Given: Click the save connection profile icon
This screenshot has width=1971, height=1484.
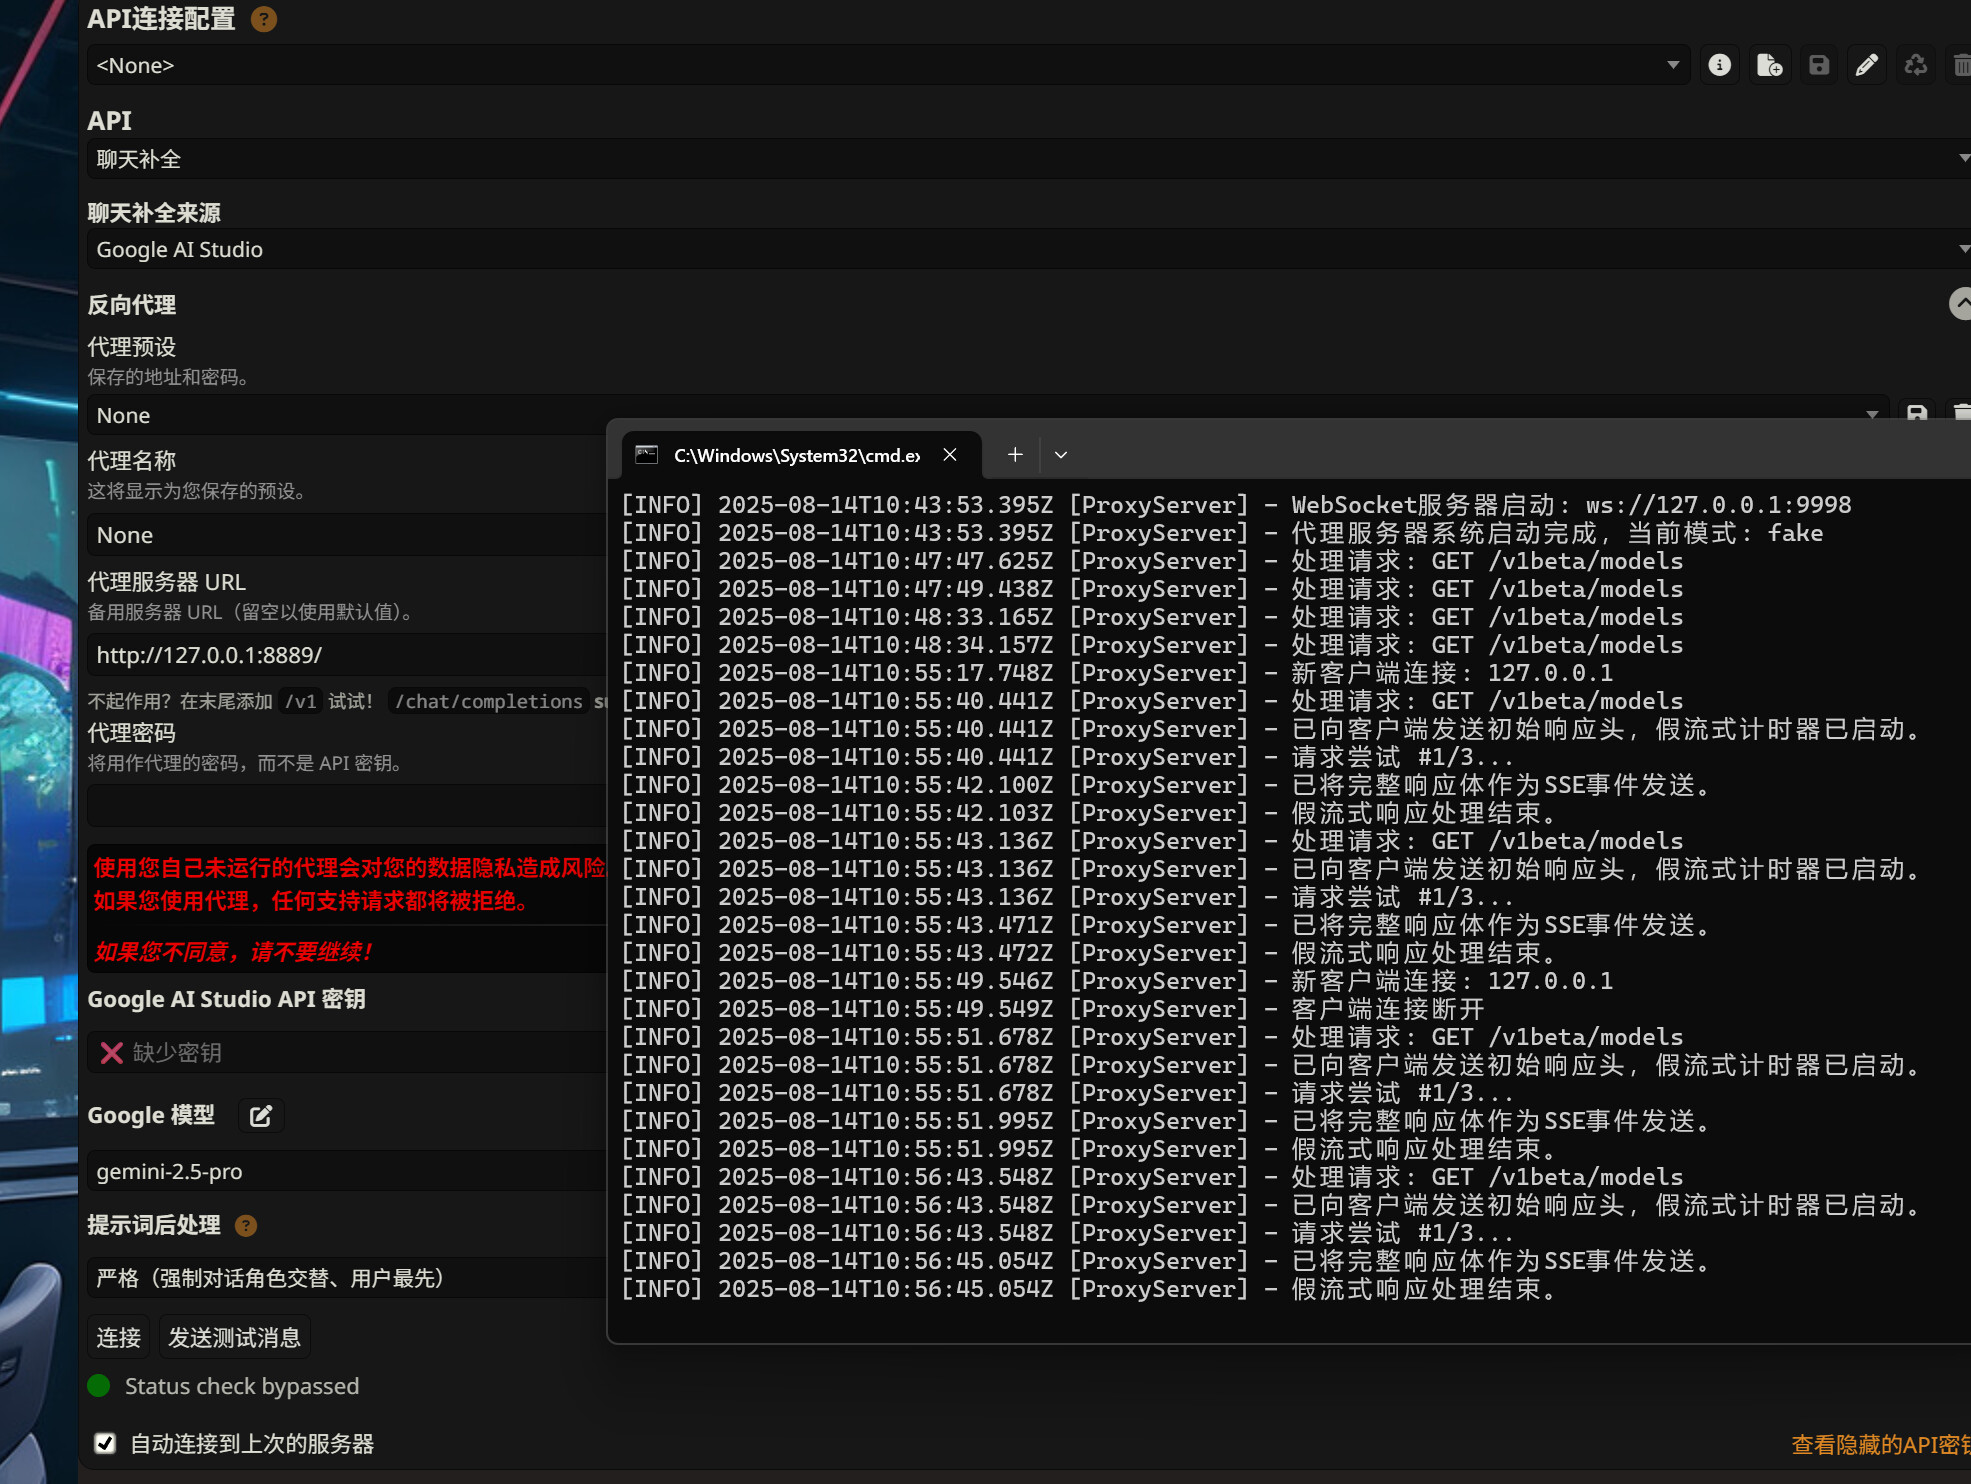Looking at the screenshot, I should pyautogui.click(x=1818, y=65).
